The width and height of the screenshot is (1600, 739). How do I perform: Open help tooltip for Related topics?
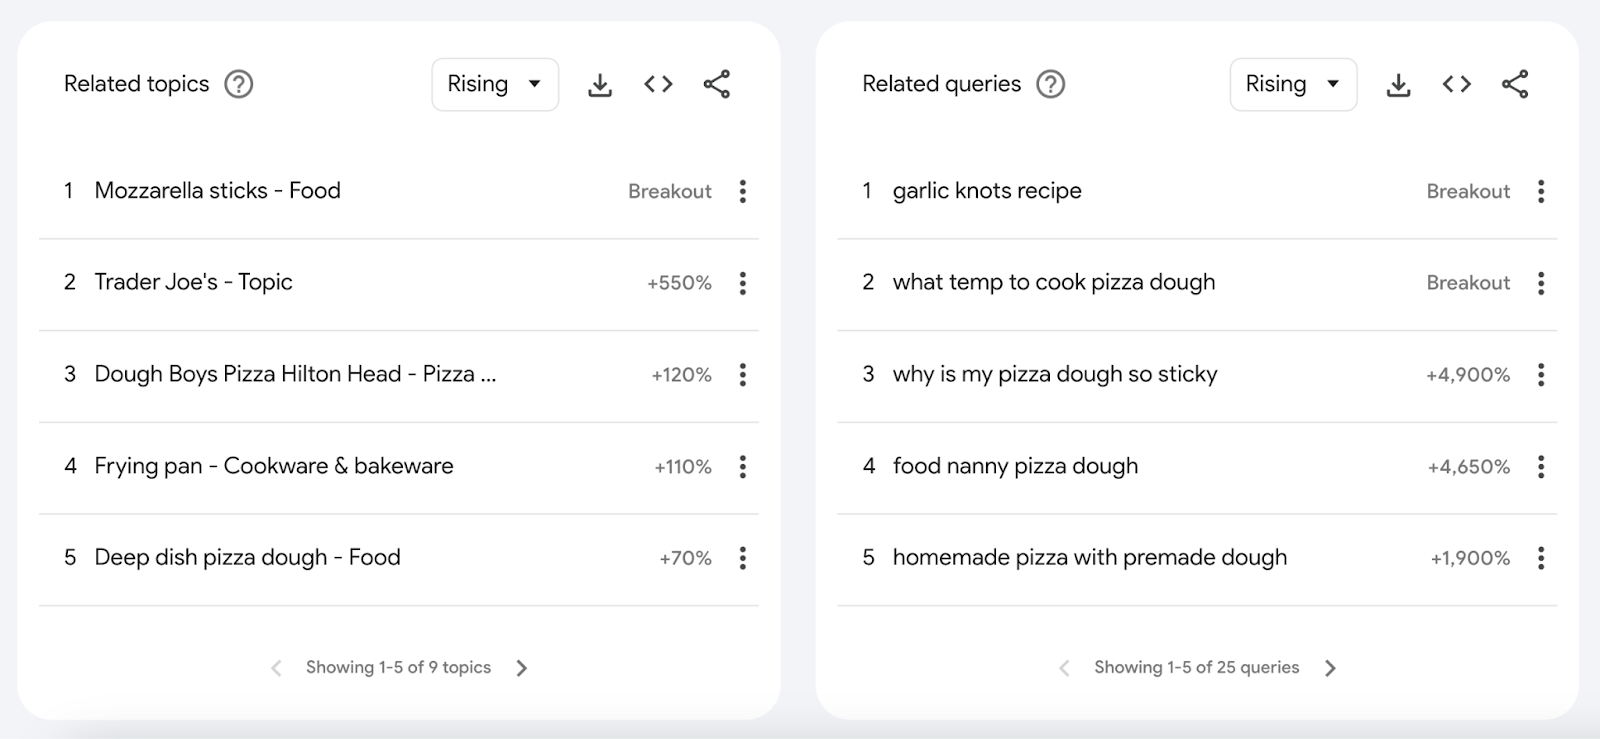coord(238,85)
